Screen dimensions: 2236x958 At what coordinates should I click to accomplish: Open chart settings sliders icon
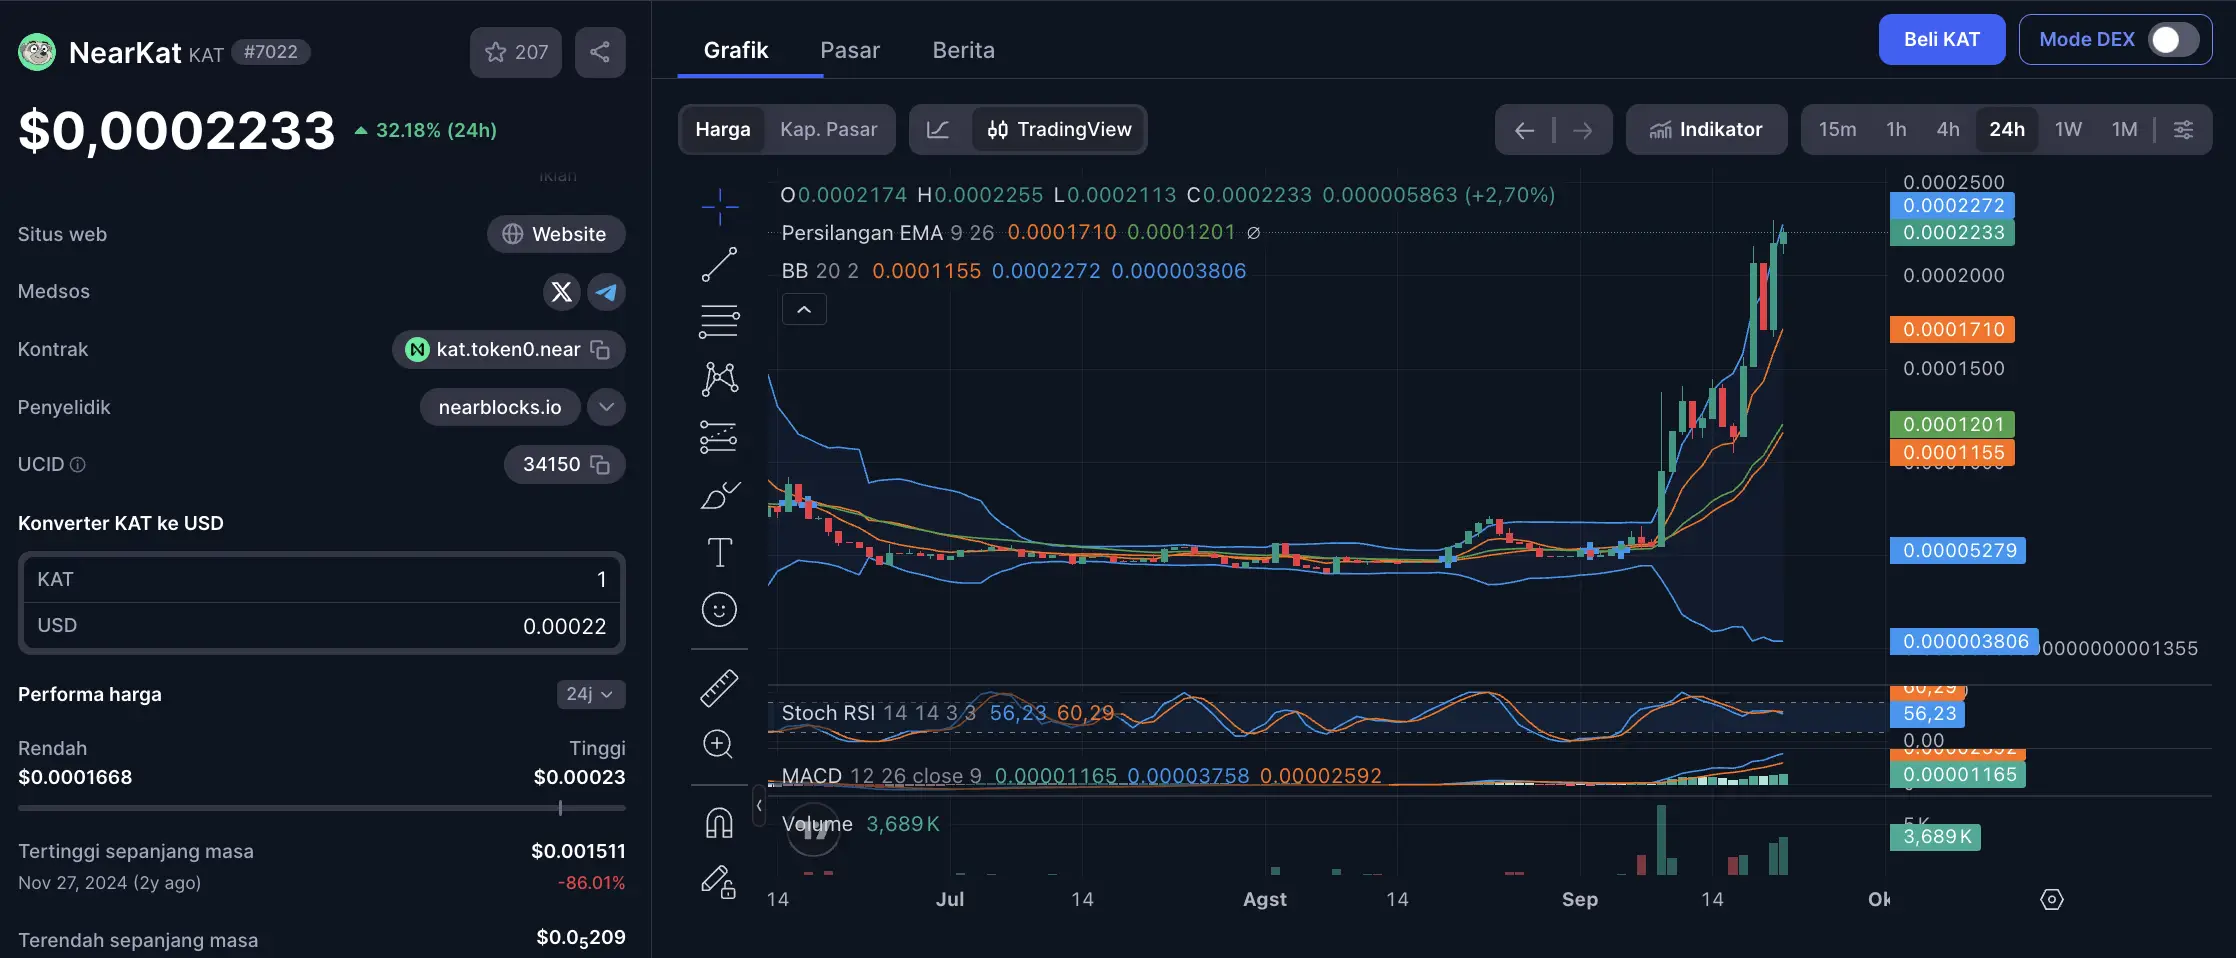coord(2184,130)
